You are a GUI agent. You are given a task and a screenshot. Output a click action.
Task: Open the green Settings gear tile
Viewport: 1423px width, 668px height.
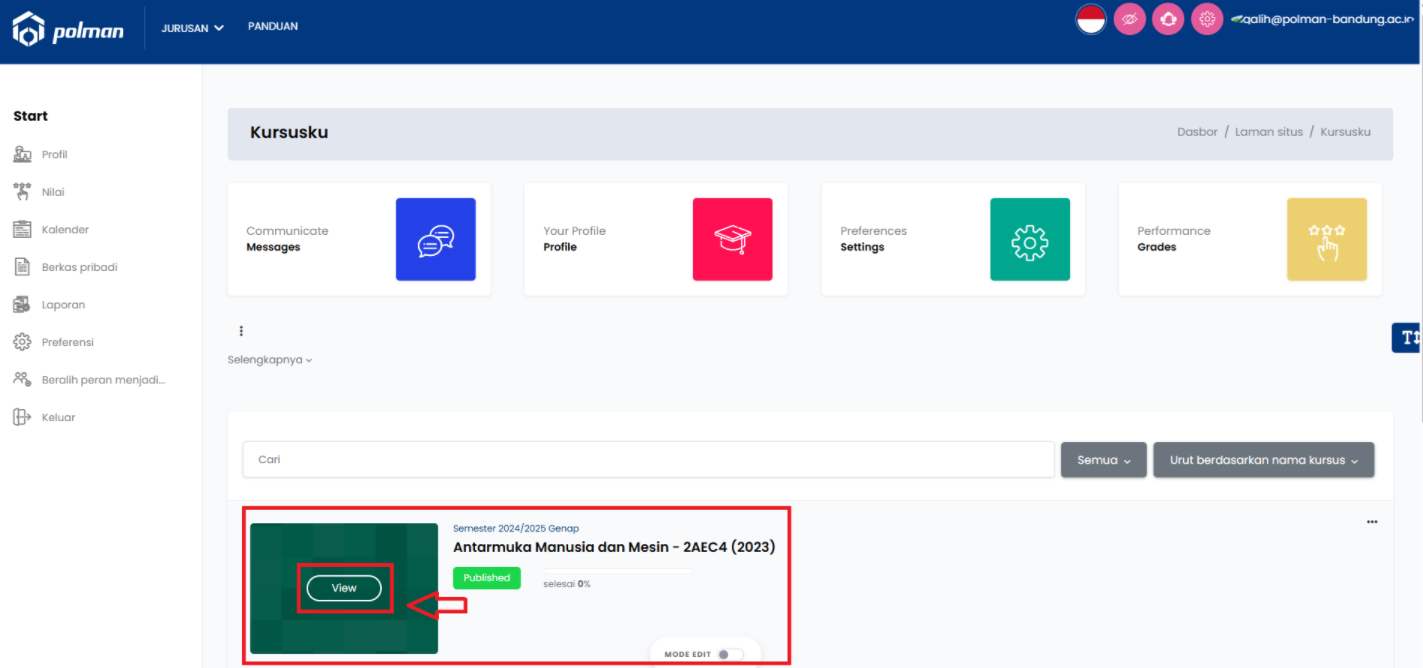coord(1029,239)
